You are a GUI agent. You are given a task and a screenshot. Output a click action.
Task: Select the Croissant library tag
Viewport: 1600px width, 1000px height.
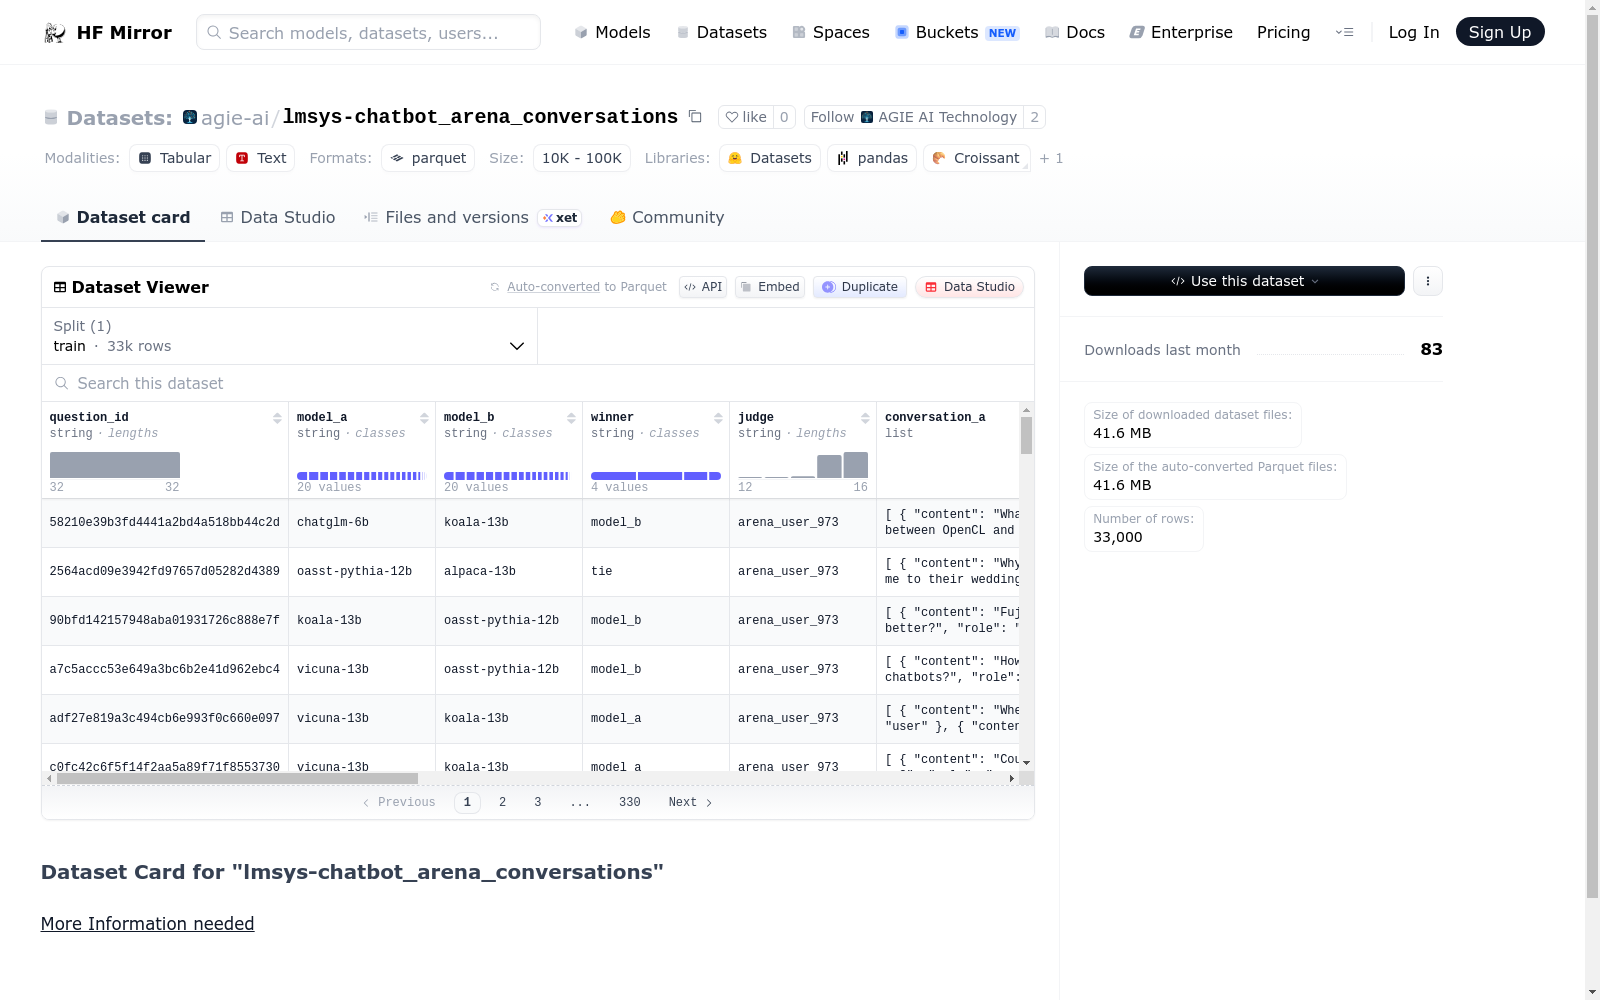[976, 158]
